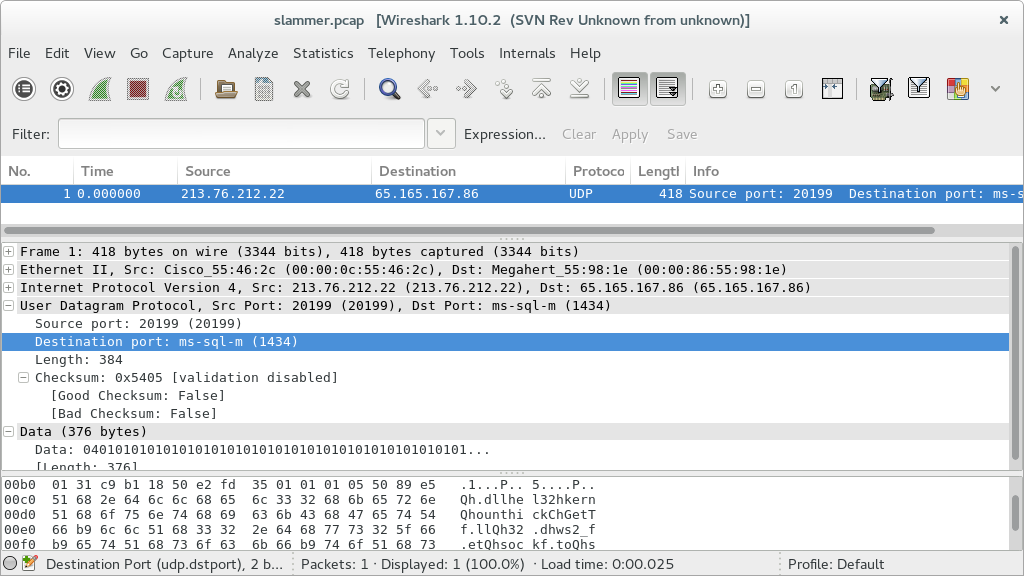1024x576 pixels.
Task: Open the Edit menu
Action: [57, 54]
